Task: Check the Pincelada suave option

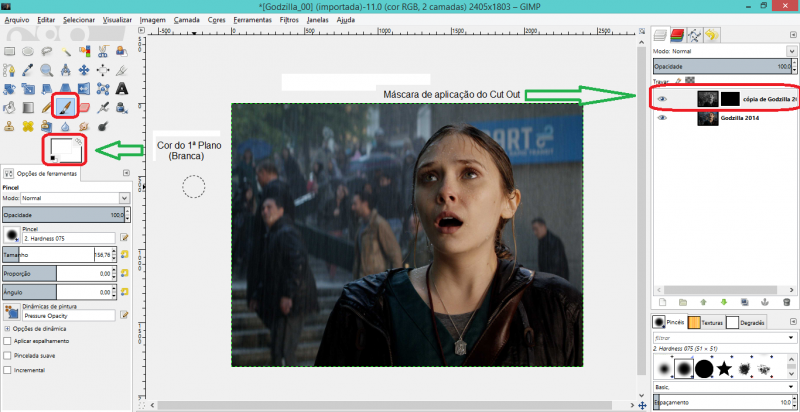Action: coord(8,355)
